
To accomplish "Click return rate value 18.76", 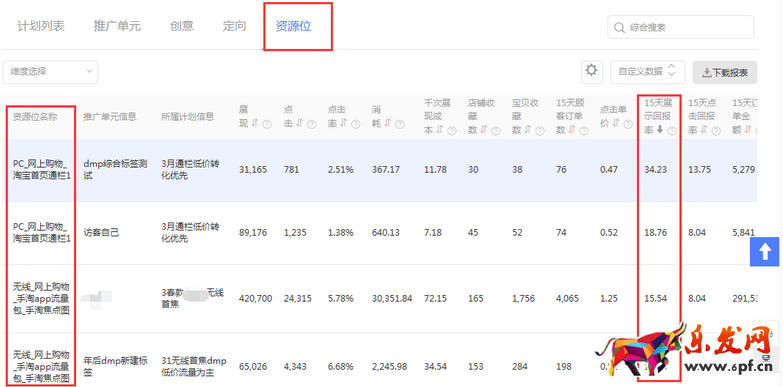I will coord(656,233).
